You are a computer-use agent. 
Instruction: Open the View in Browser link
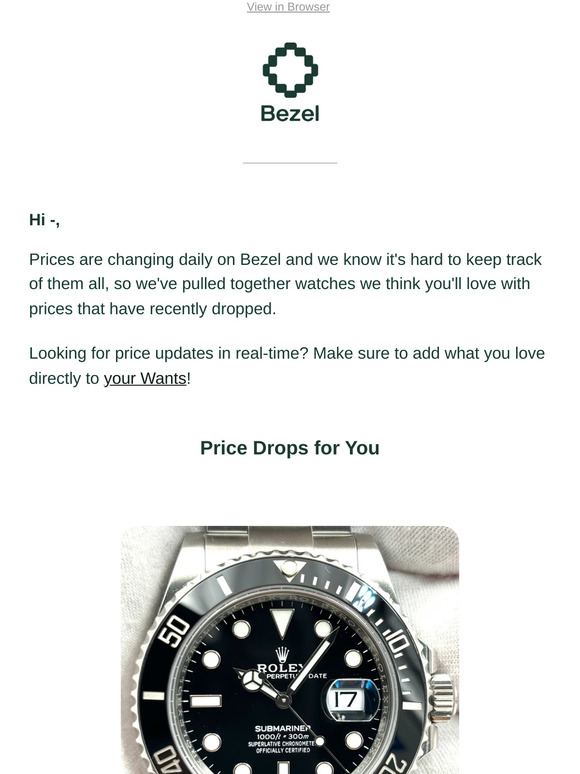coord(288,7)
